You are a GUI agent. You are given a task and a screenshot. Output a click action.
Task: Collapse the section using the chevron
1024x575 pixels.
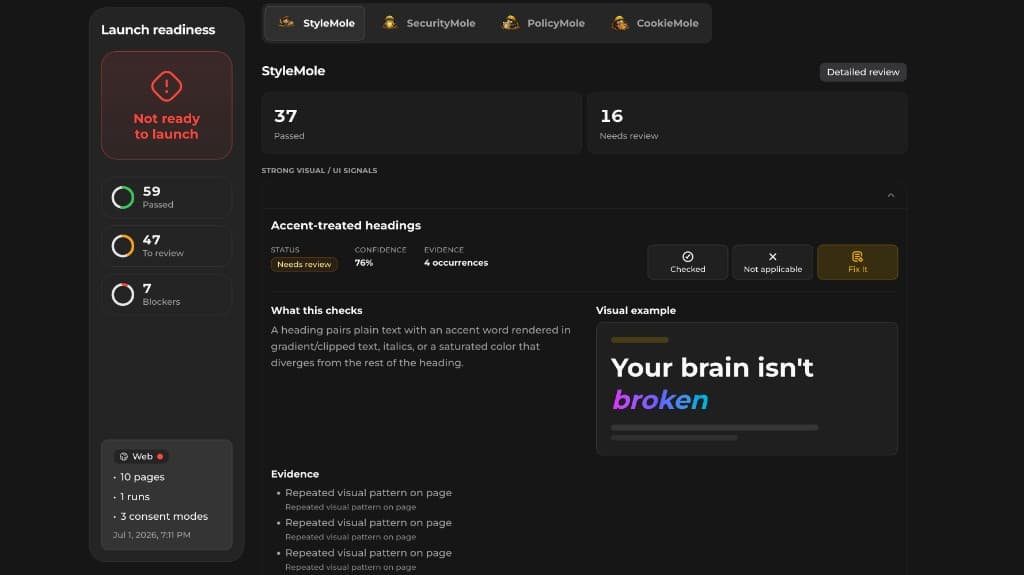[x=891, y=195]
